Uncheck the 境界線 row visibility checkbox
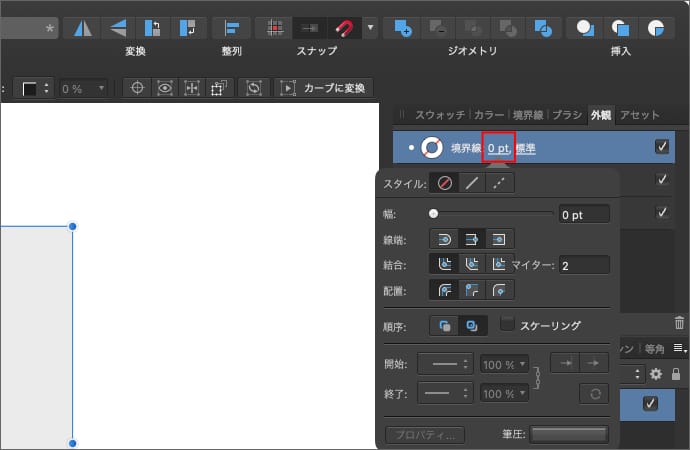 662,146
